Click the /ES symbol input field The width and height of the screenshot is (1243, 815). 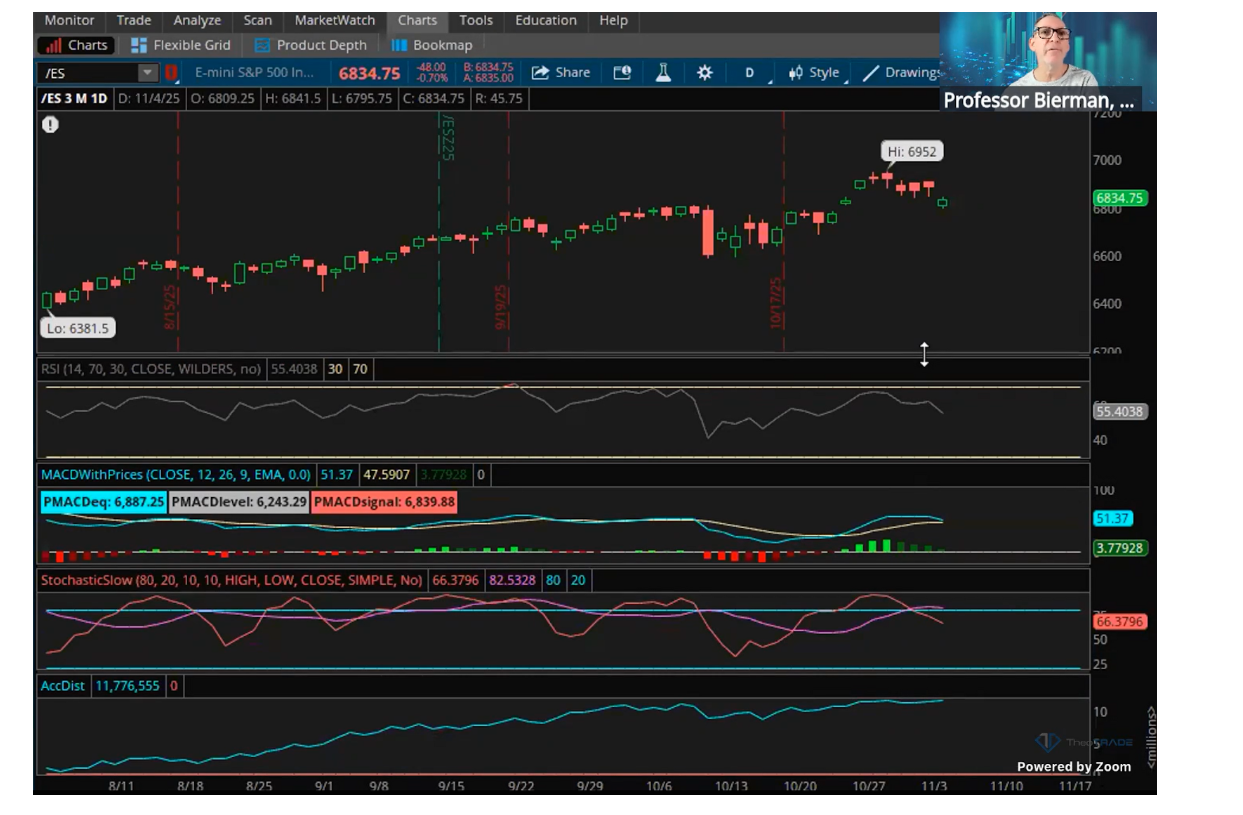point(88,73)
